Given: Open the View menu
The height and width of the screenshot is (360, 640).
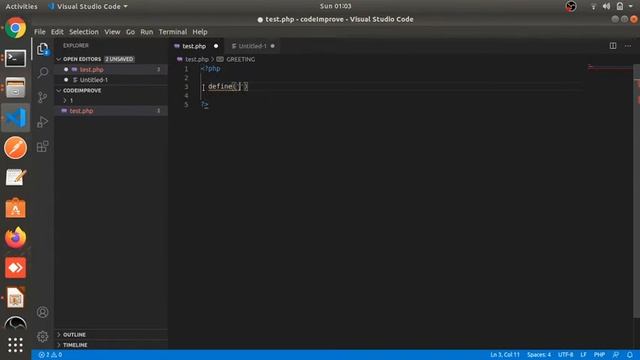Looking at the screenshot, I should pos(112,32).
